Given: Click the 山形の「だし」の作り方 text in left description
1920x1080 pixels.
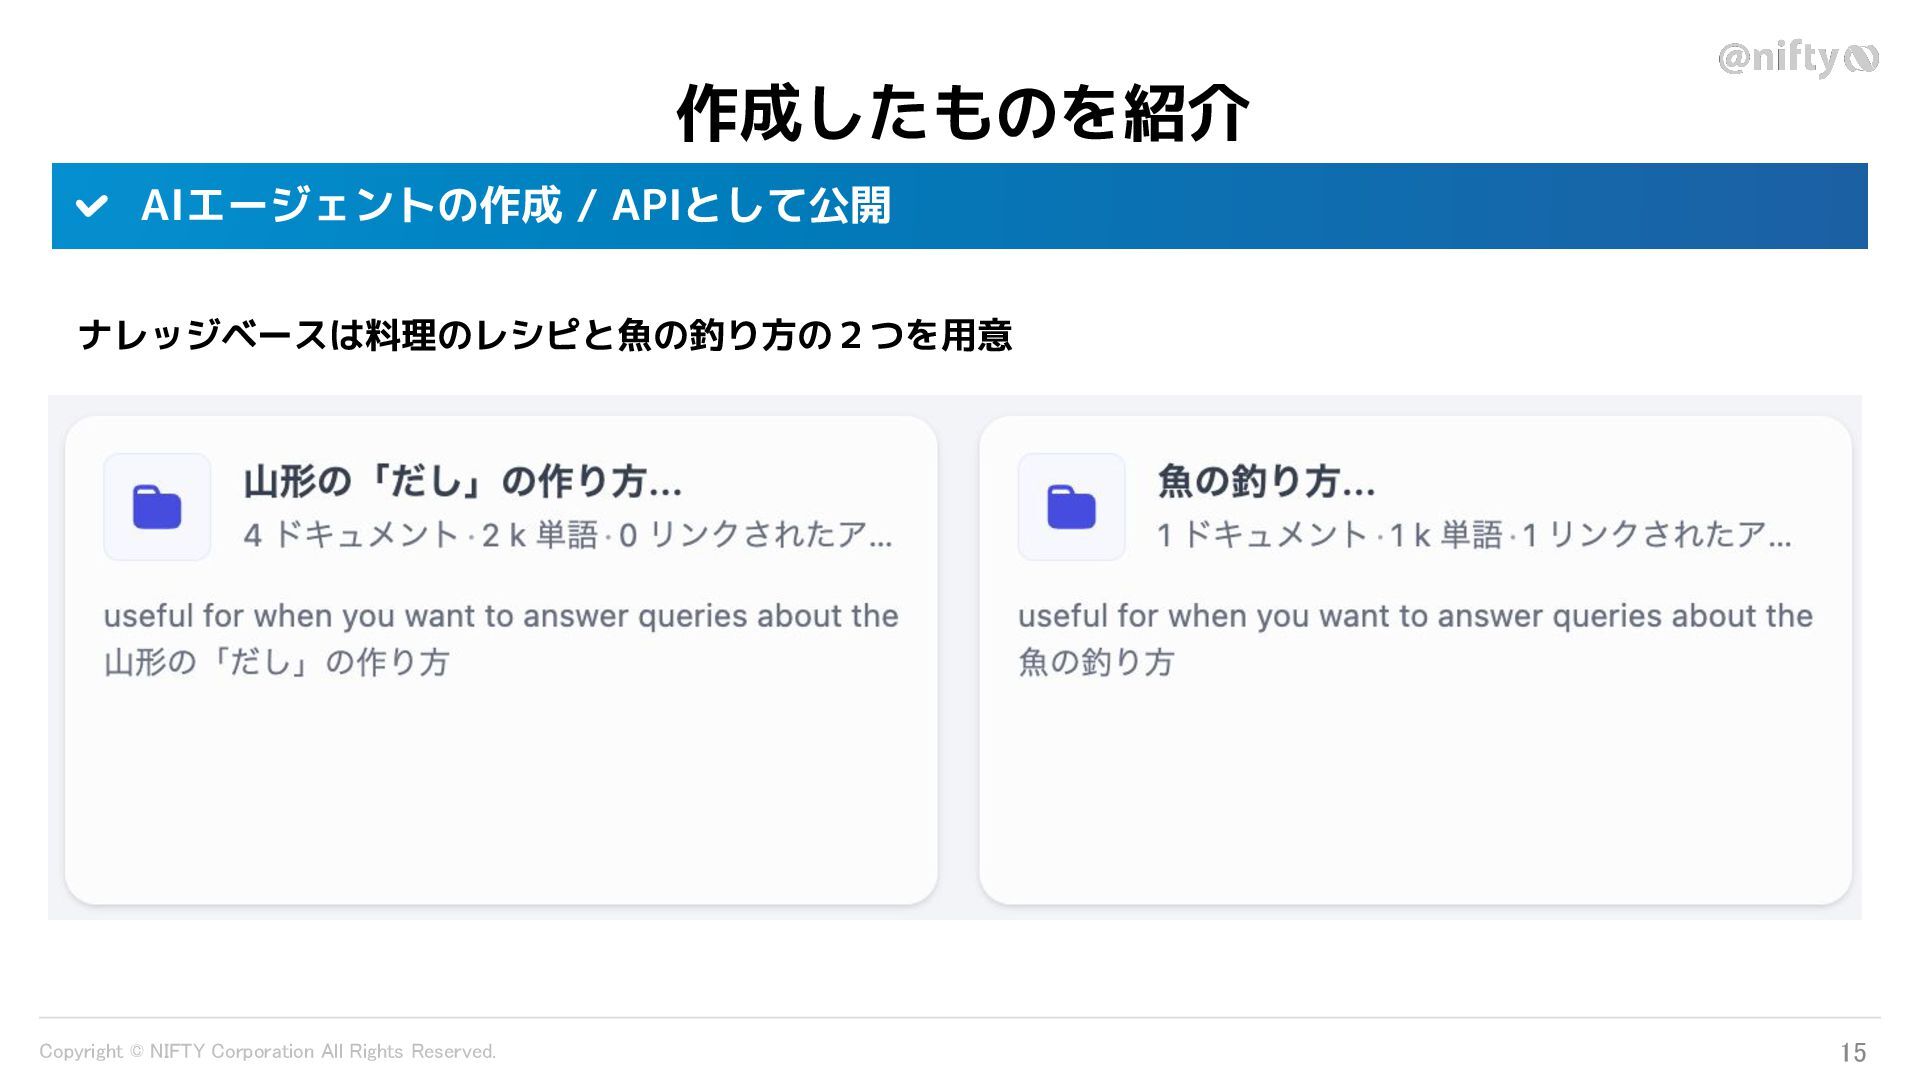Looking at the screenshot, I should coord(277,662).
